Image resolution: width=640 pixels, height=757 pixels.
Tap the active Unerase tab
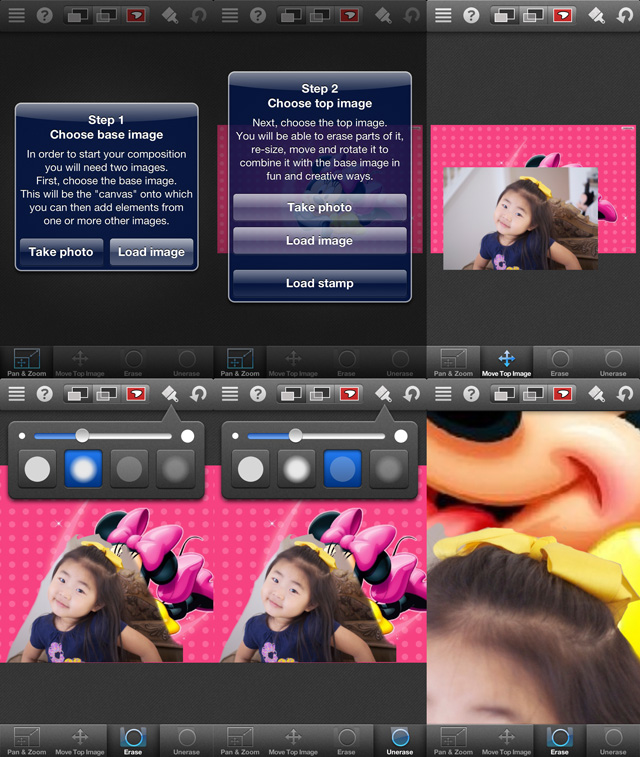(400, 741)
